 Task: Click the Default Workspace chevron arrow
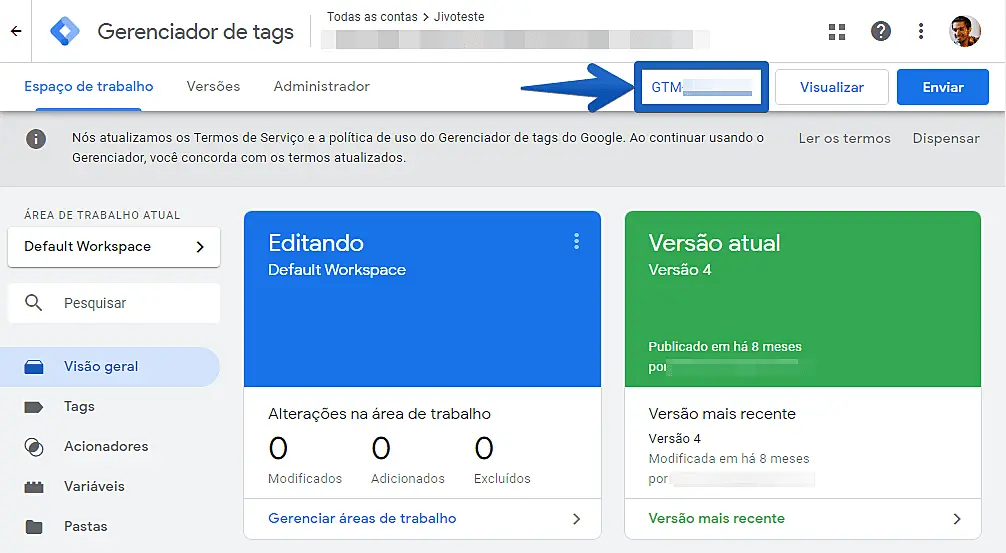point(200,246)
